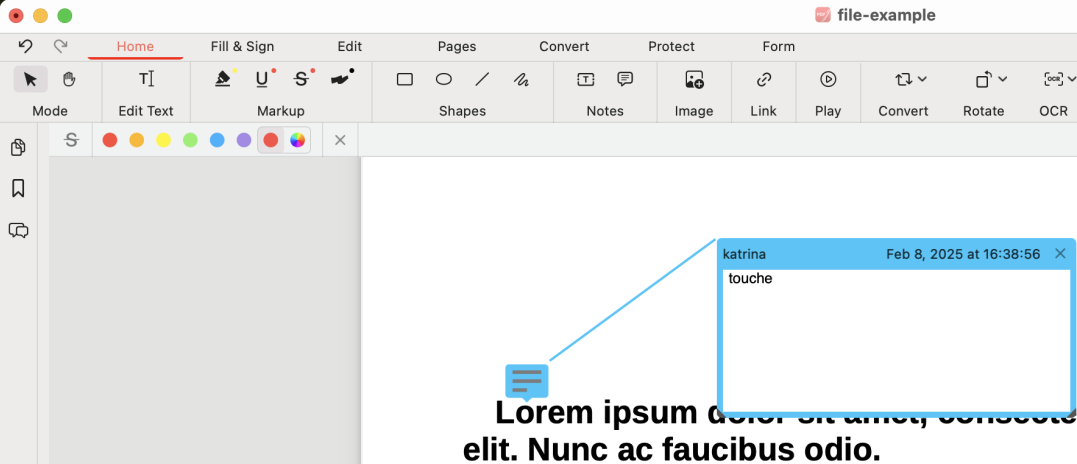Insert an image with Image tool

694,79
